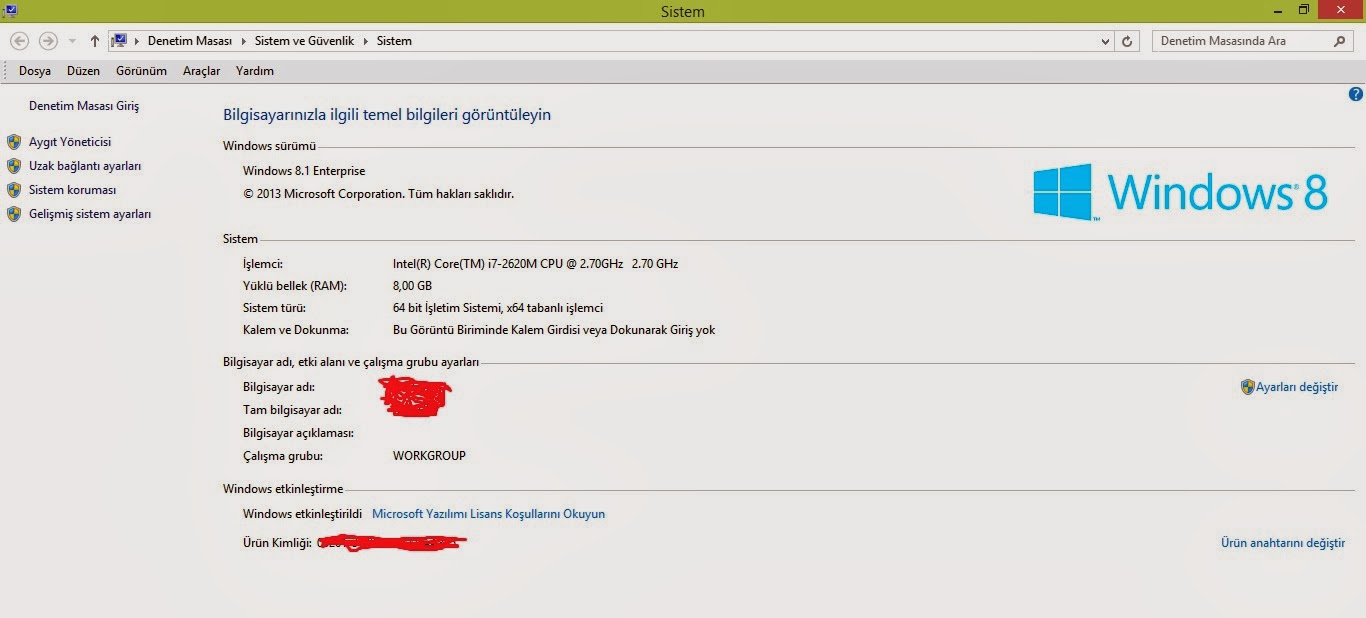
Task: Open the Düzen menu
Action: coord(84,71)
